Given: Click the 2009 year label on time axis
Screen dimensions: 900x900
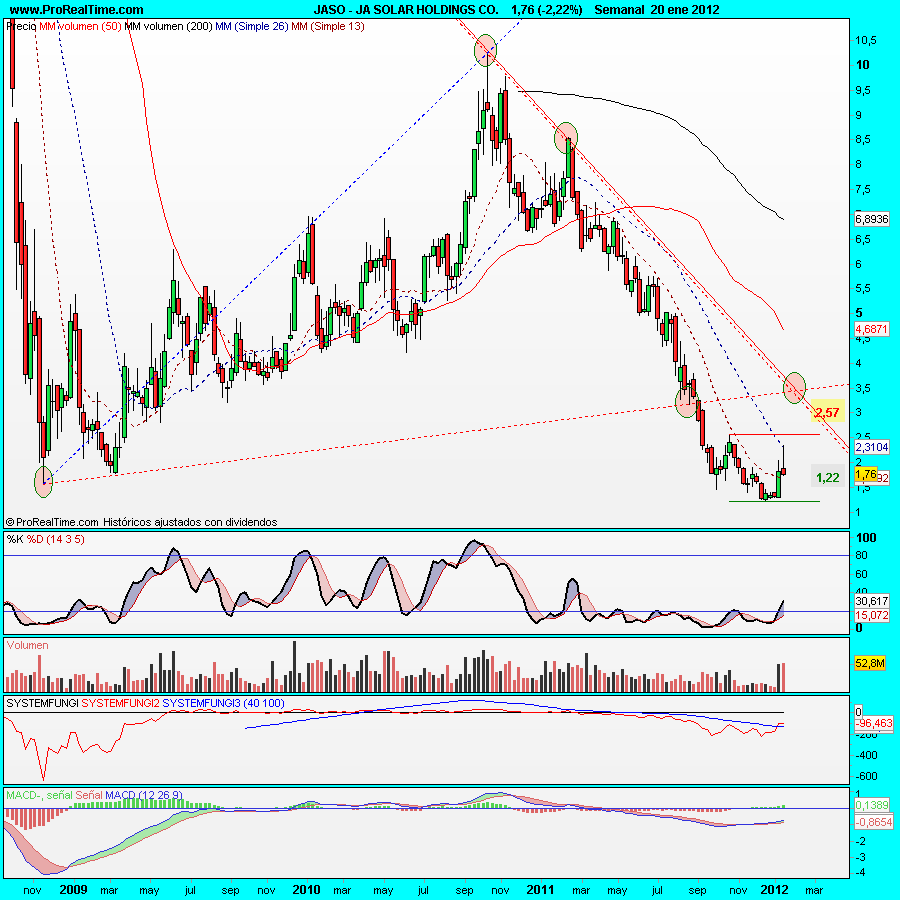Looking at the screenshot, I should (73, 890).
